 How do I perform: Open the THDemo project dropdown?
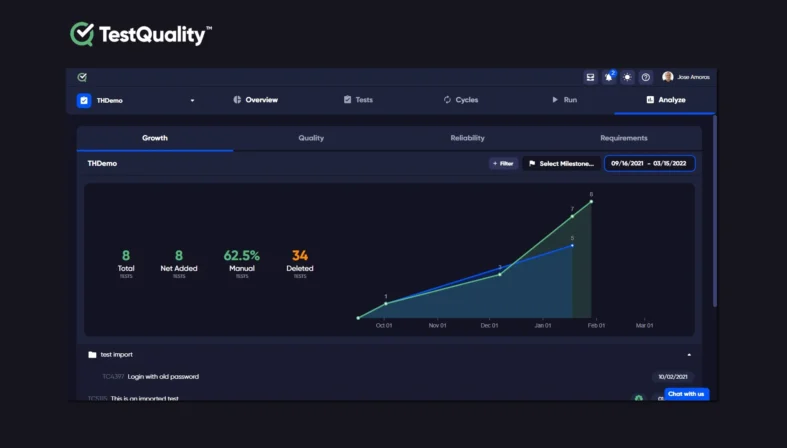192,100
